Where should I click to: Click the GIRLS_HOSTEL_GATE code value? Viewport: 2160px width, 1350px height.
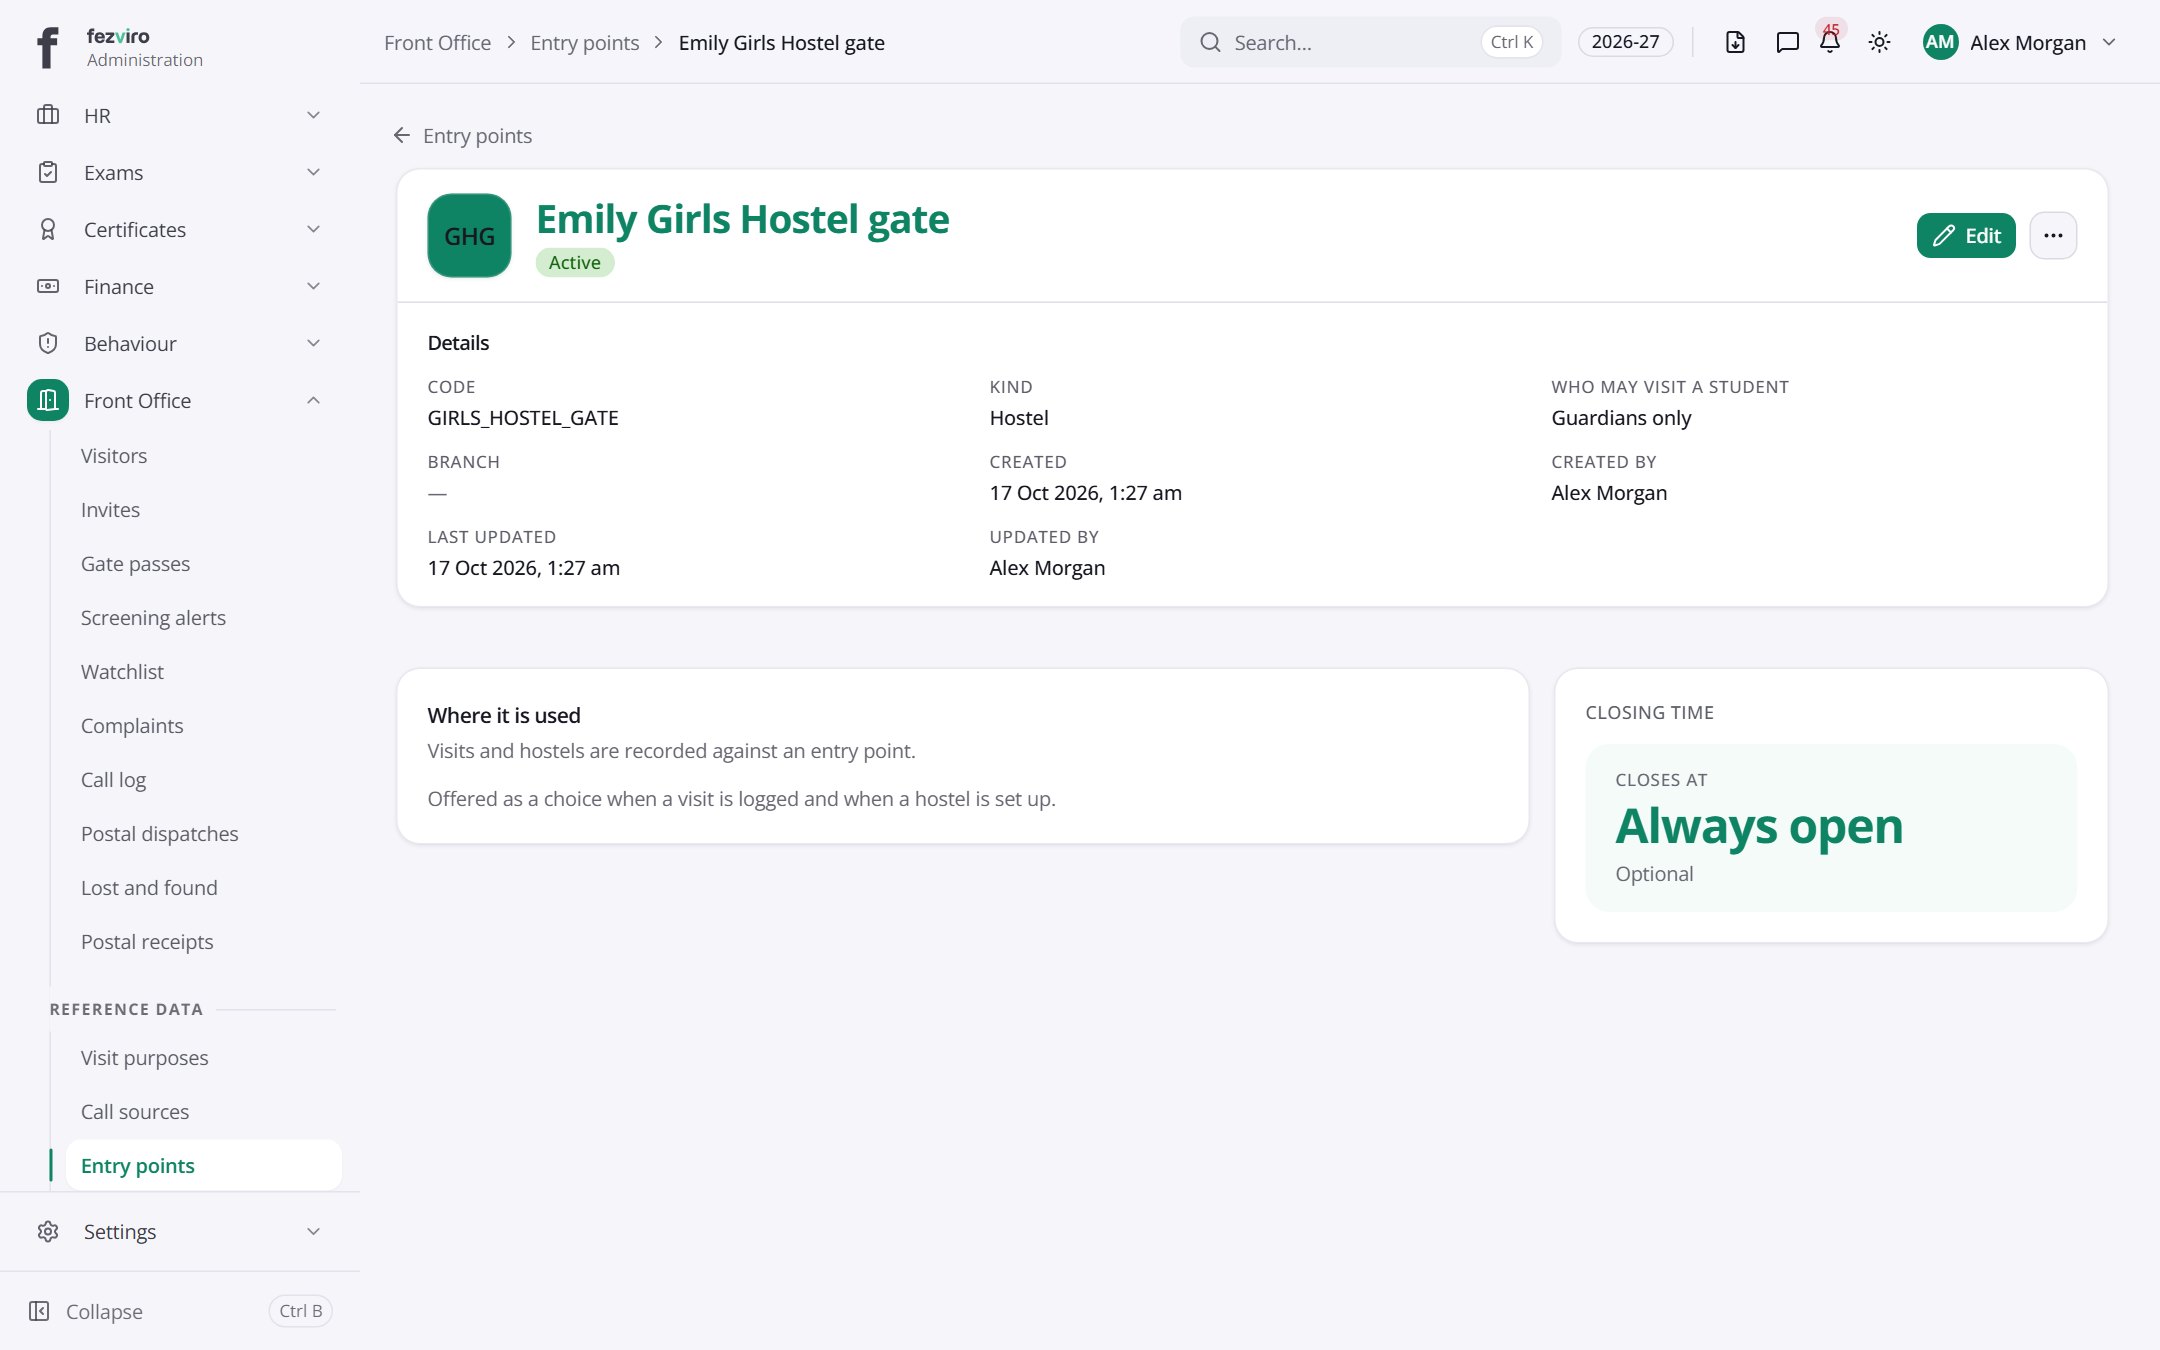click(x=523, y=418)
